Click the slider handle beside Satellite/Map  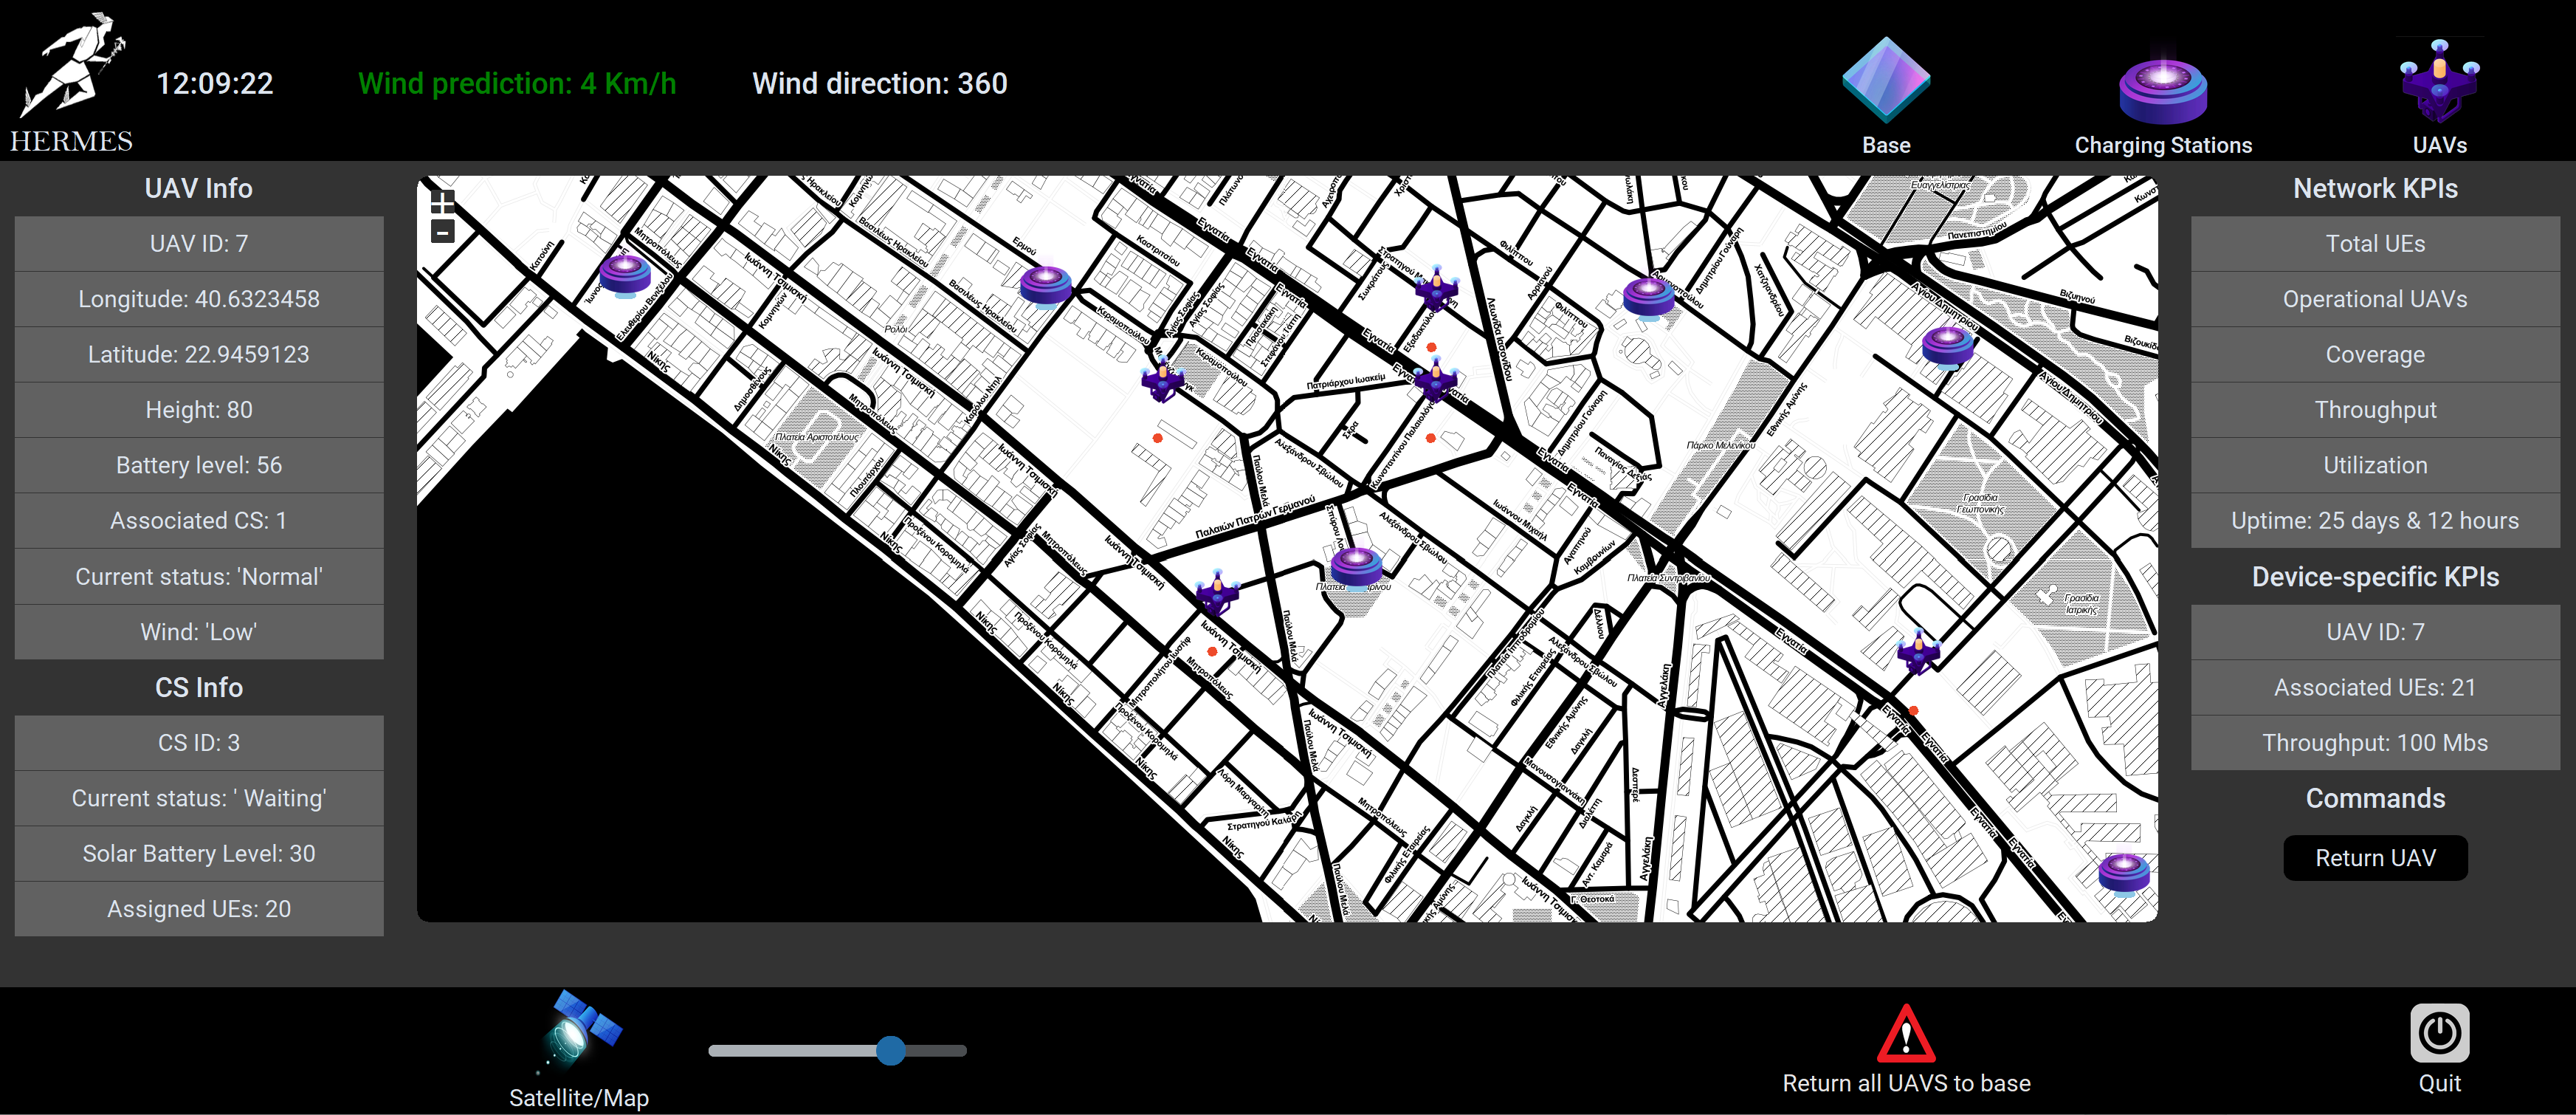[890, 1050]
